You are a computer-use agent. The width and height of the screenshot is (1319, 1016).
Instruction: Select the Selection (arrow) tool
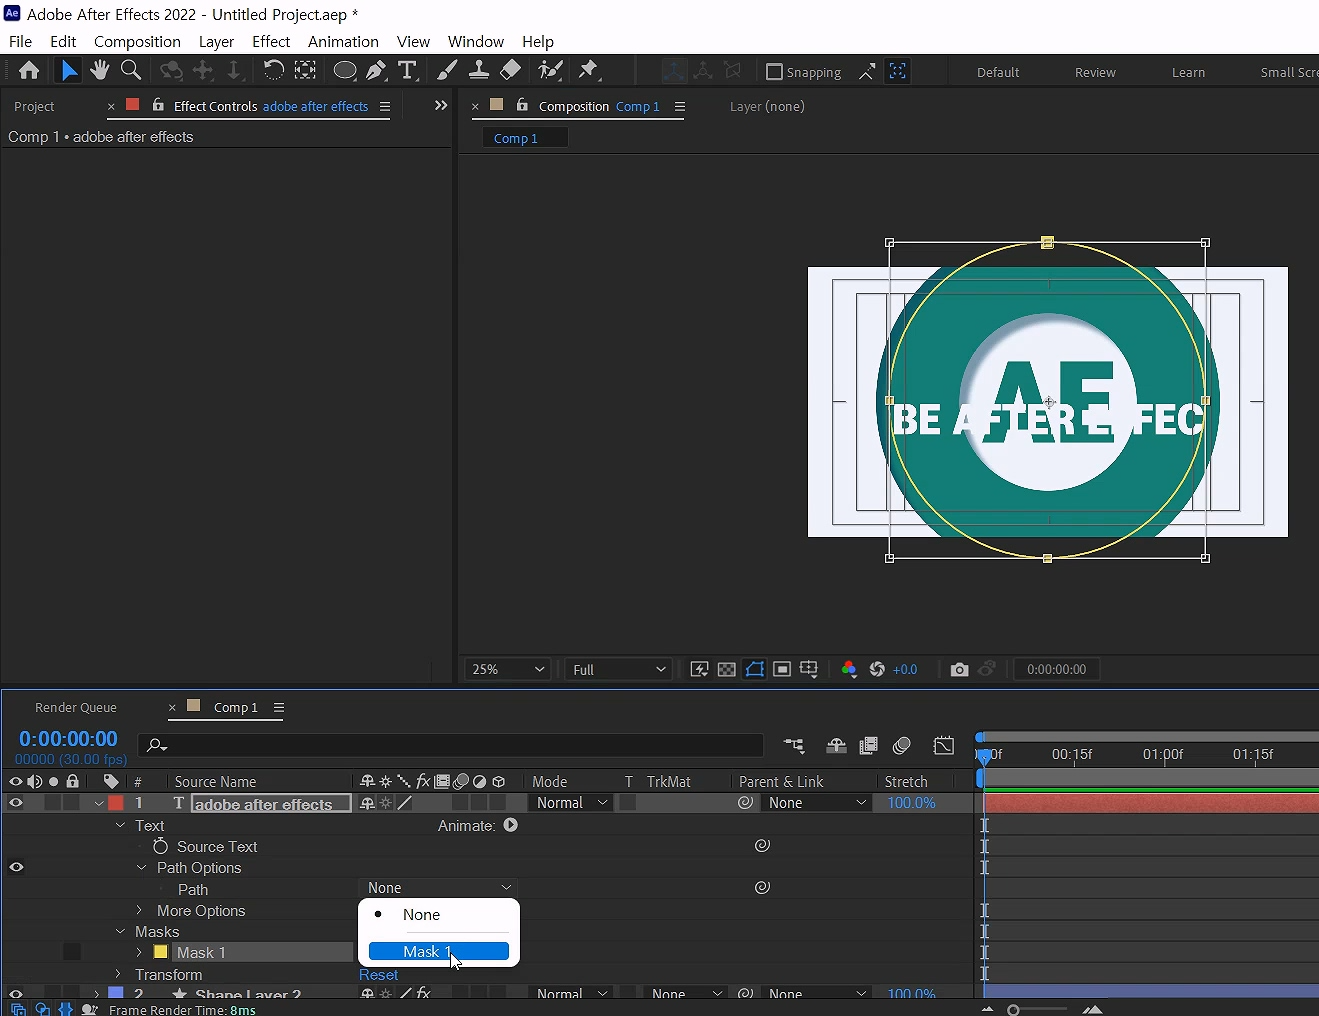tap(68, 70)
